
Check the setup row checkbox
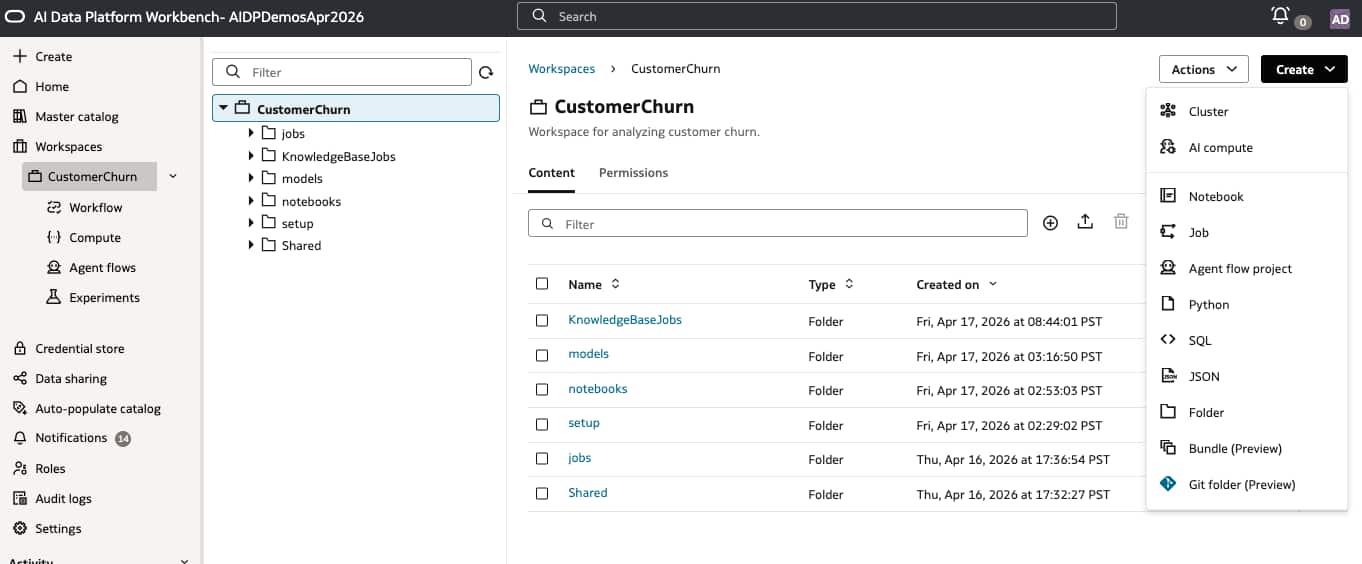pos(542,424)
